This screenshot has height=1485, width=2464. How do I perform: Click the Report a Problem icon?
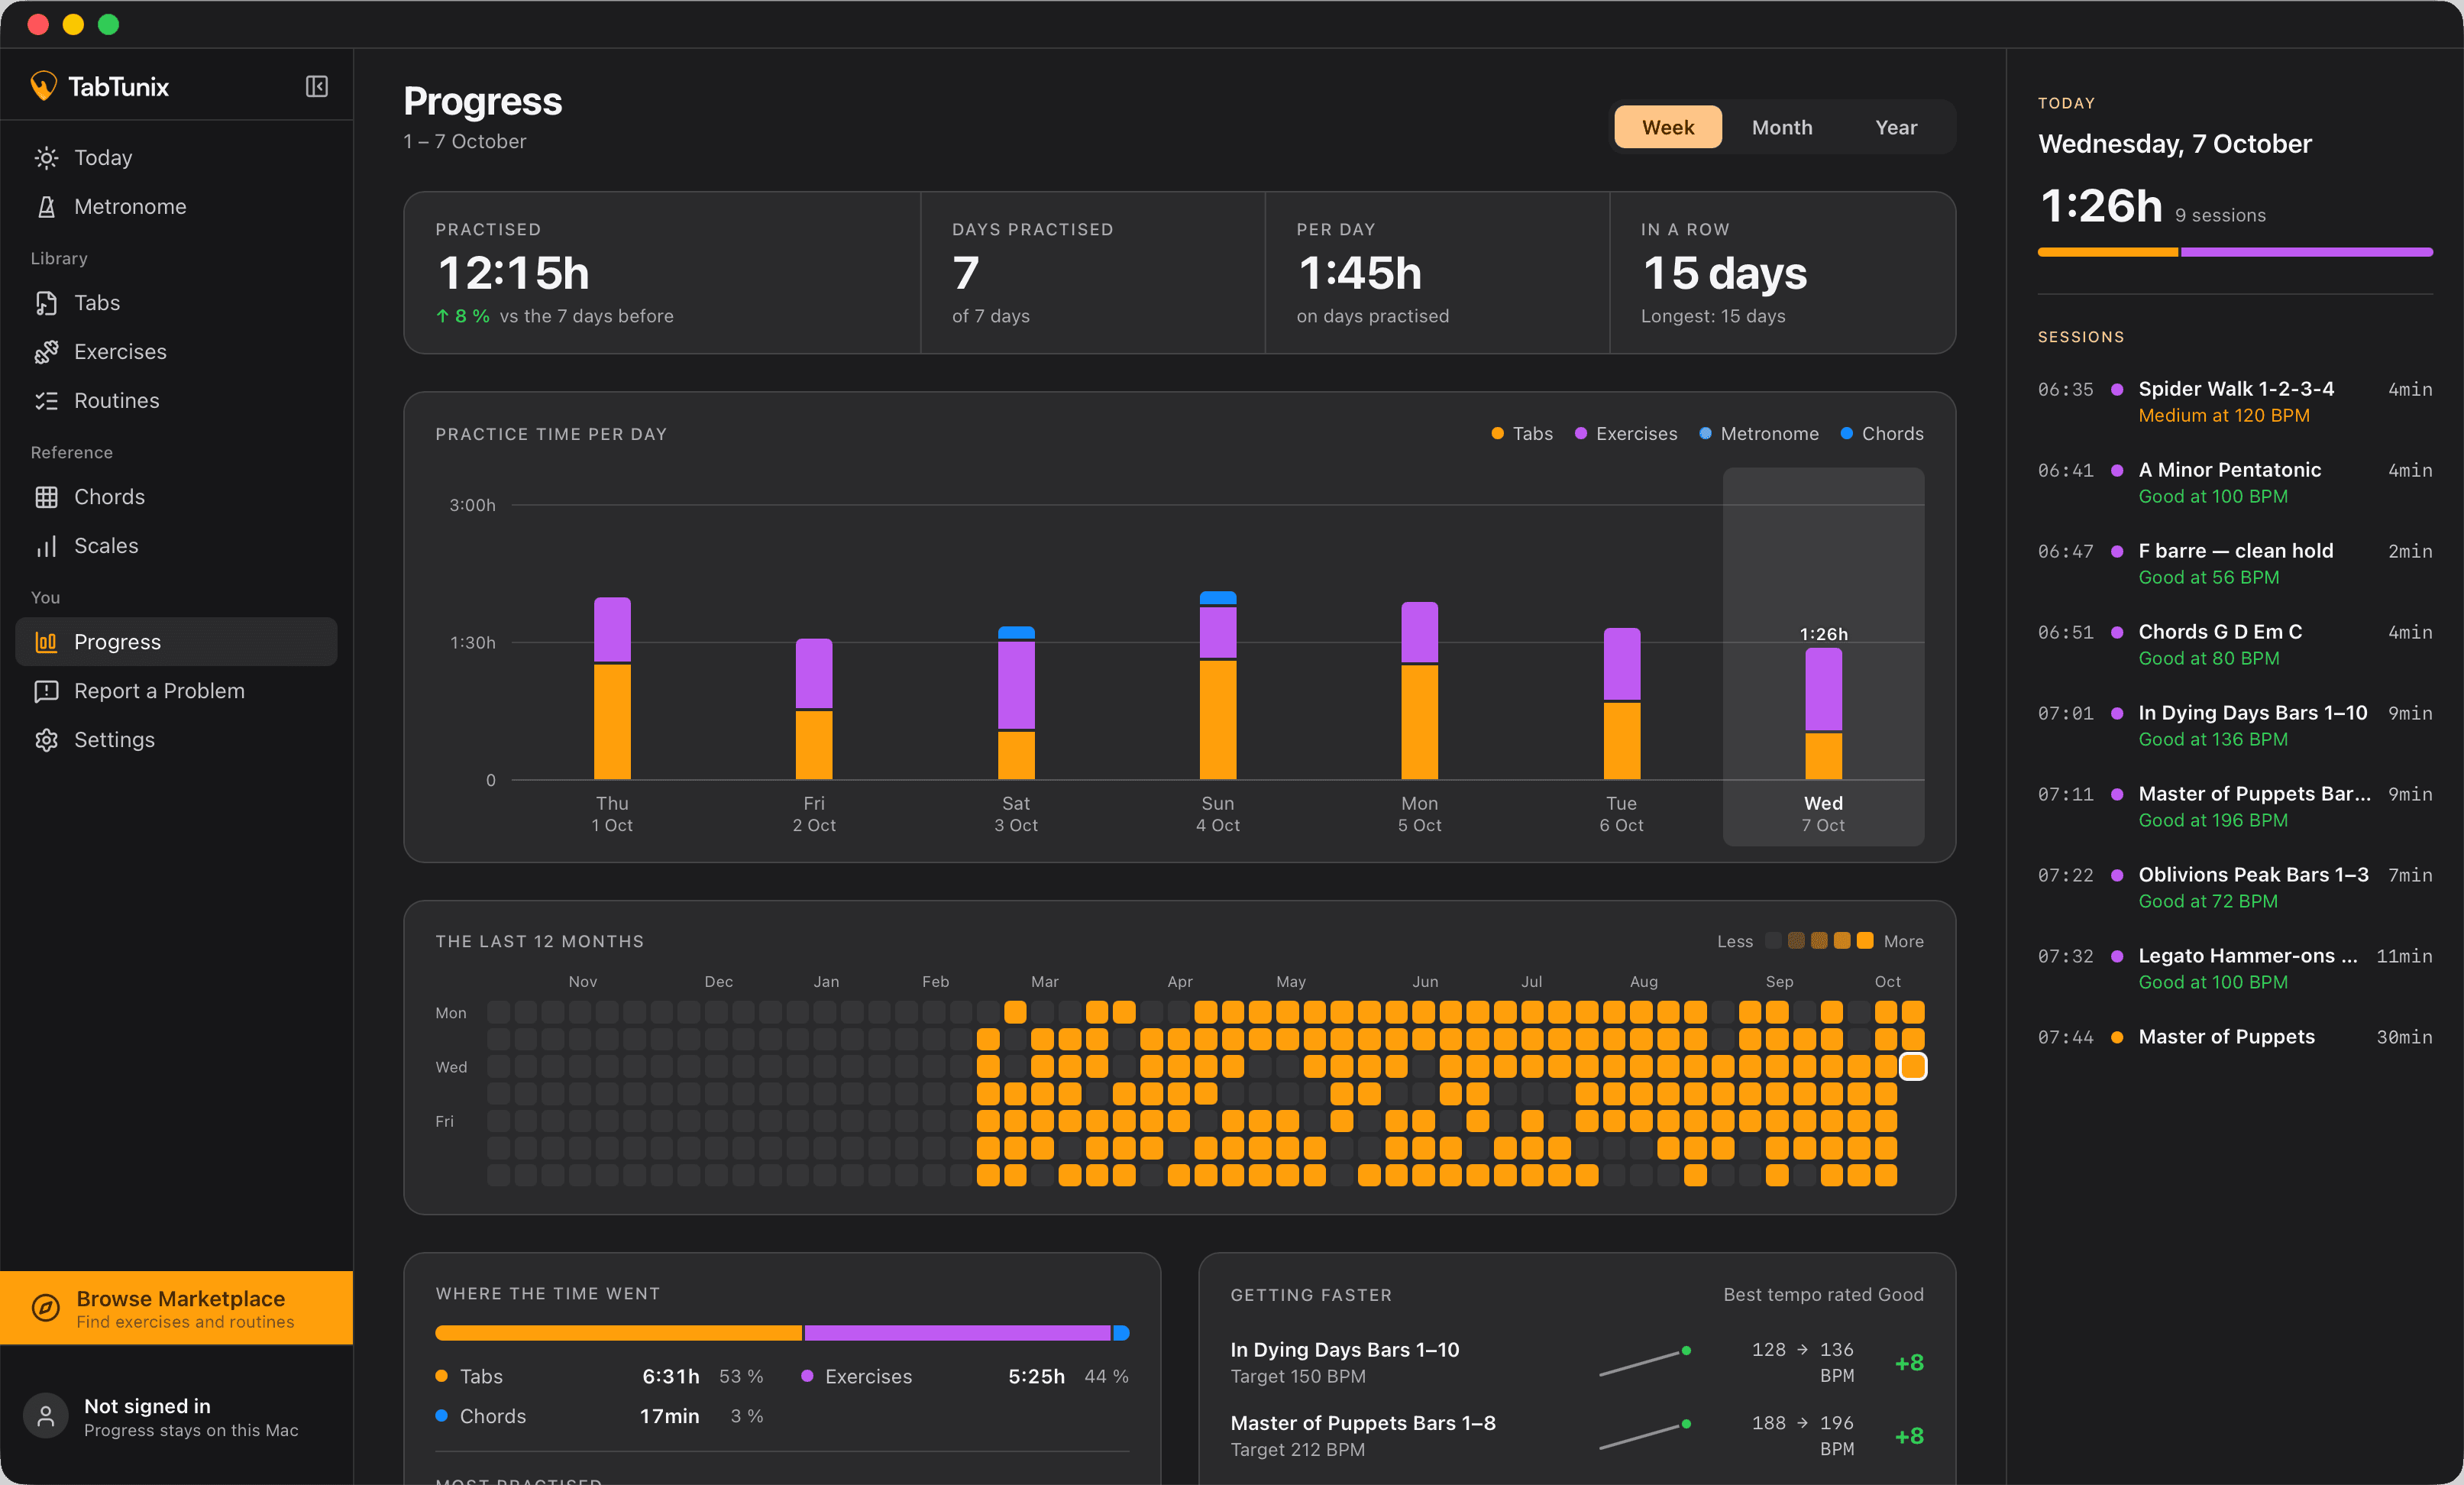[x=46, y=691]
